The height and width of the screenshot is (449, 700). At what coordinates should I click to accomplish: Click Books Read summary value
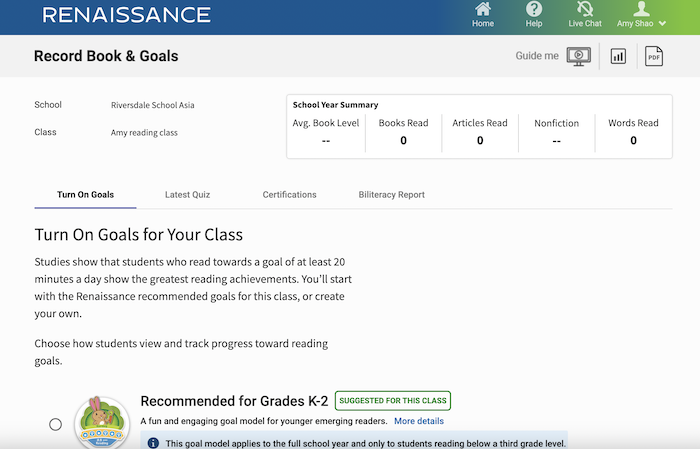click(x=403, y=141)
